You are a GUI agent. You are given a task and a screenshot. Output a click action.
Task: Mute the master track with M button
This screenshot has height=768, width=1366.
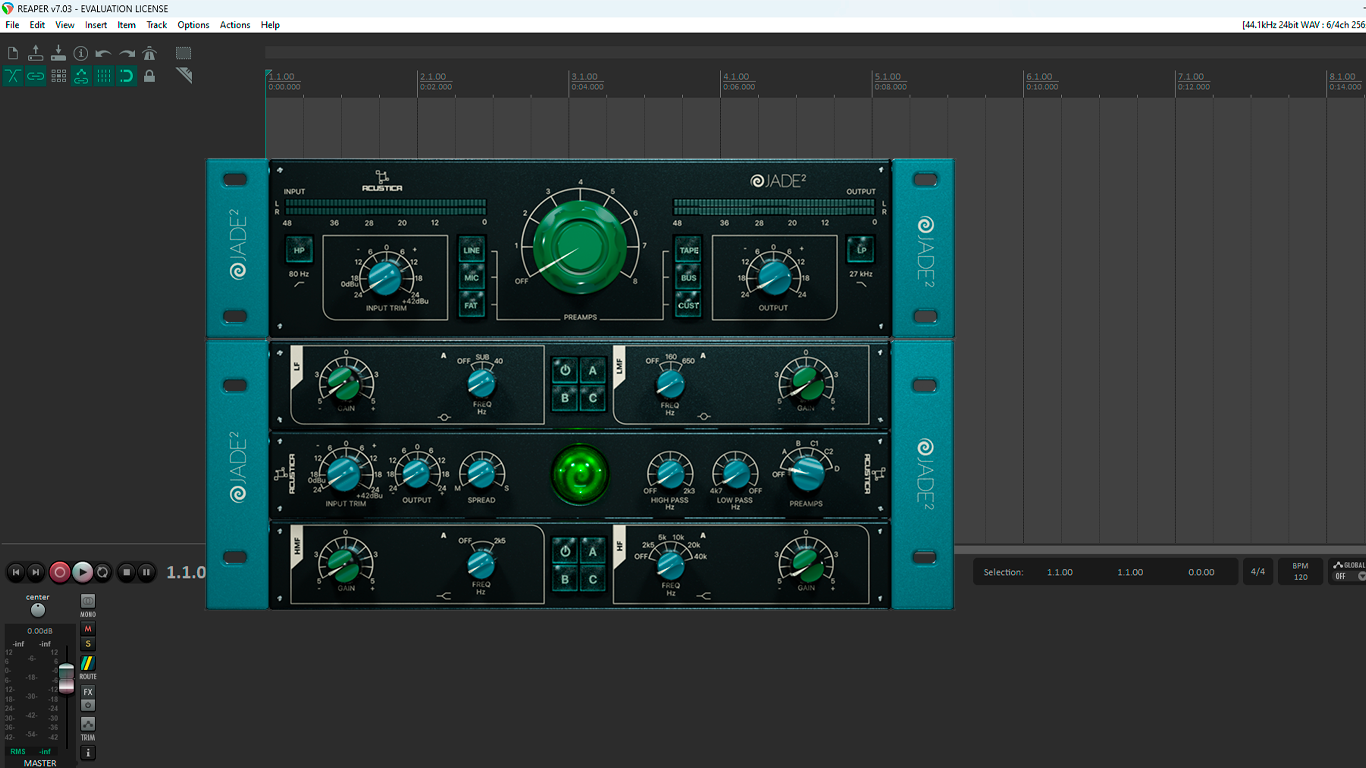(88, 629)
